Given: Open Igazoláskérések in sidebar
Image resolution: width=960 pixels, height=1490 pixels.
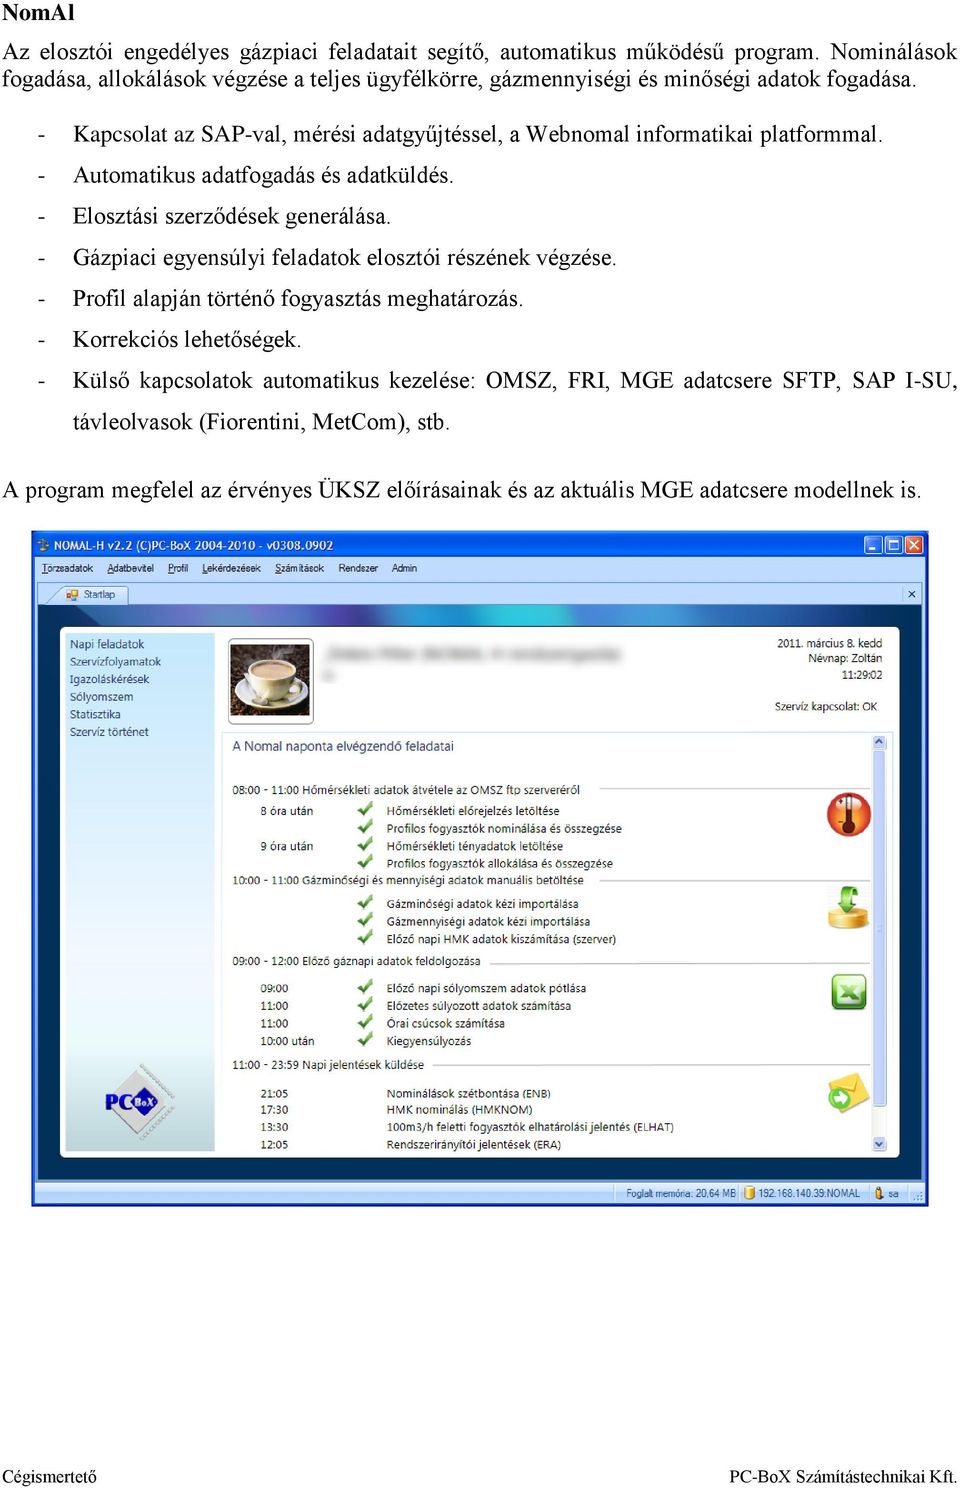Looking at the screenshot, I should [x=109, y=679].
